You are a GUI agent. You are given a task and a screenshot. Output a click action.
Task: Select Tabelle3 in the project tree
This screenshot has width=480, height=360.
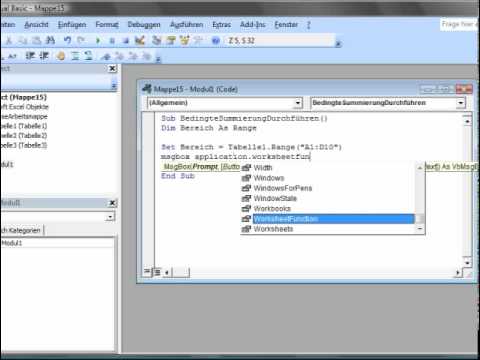tap(23, 145)
